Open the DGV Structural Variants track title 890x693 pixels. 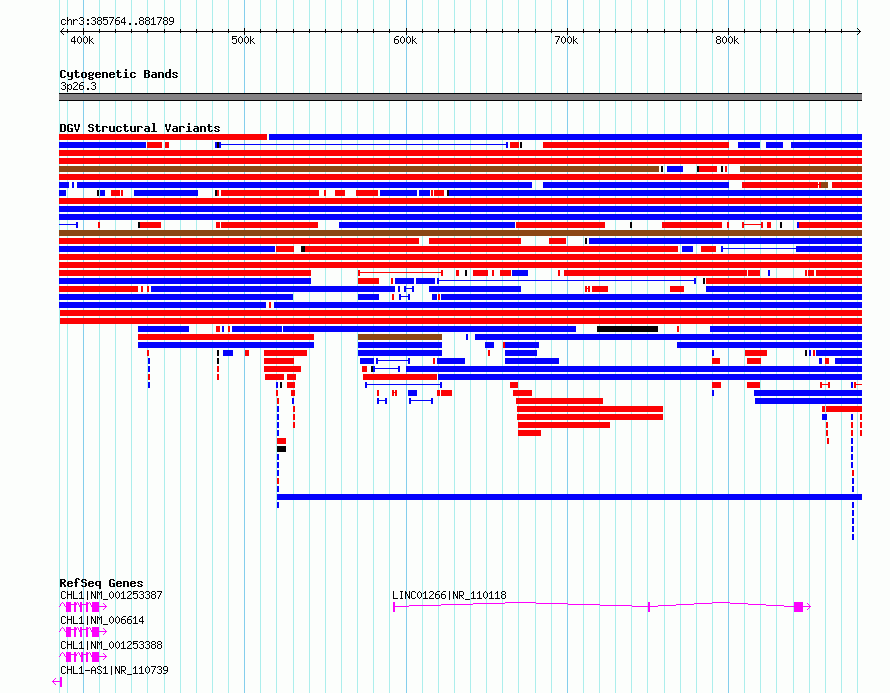tap(140, 128)
